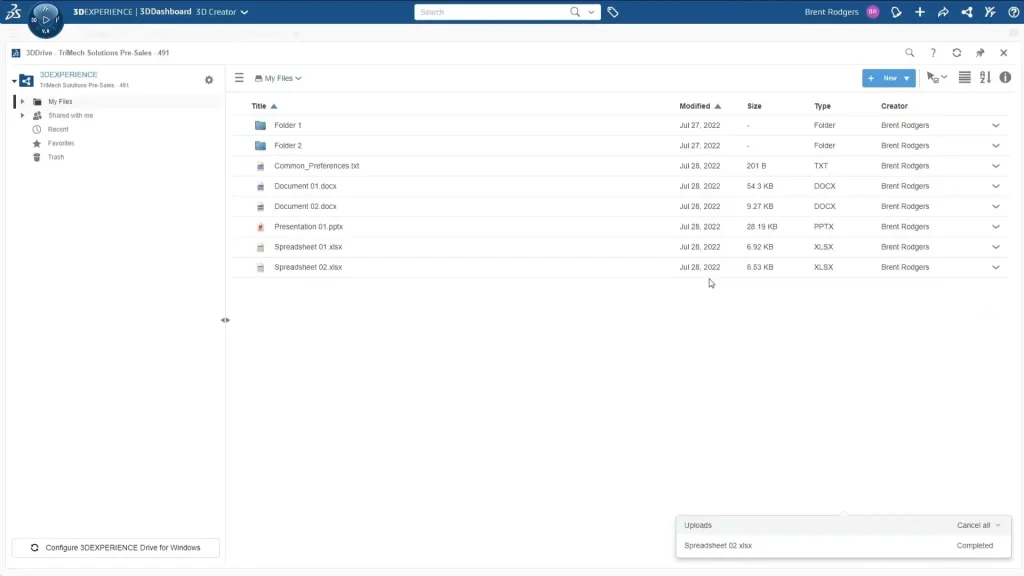Click Brent Rodgers name in top bar

click(x=831, y=12)
